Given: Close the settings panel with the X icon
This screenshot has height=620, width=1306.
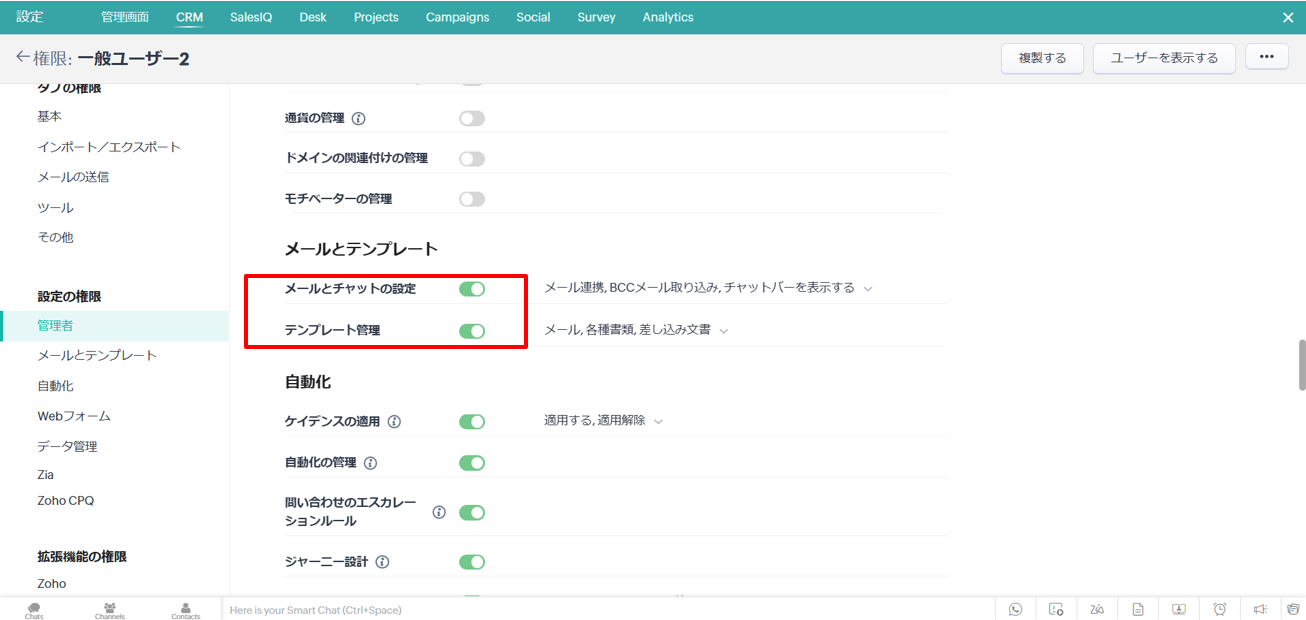Looking at the screenshot, I should (1288, 17).
